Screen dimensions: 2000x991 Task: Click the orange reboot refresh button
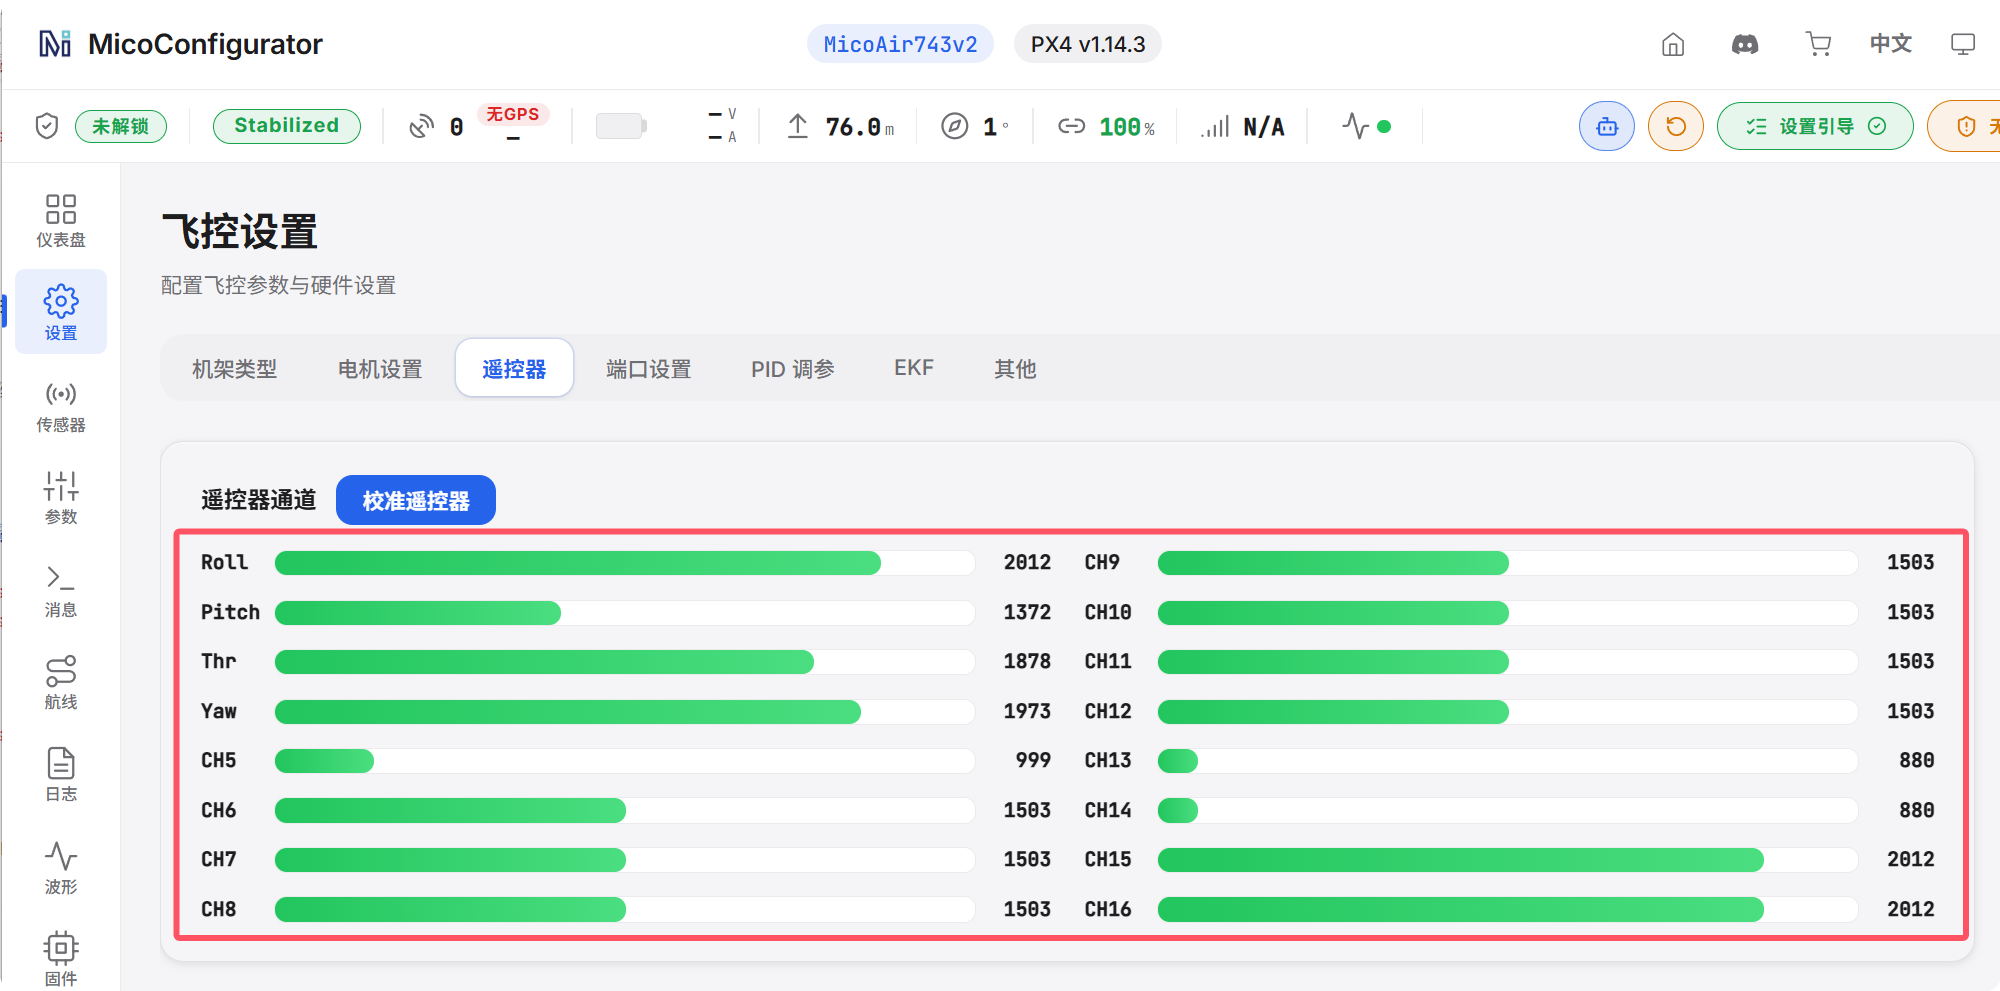1676,126
